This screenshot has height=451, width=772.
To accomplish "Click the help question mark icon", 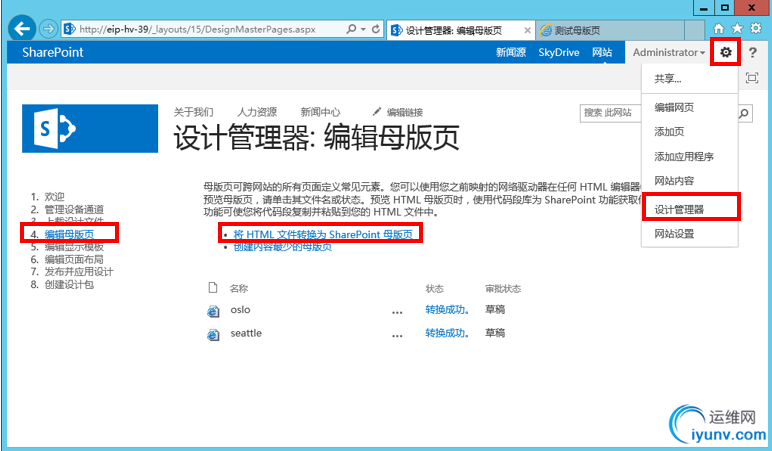I will coord(753,52).
